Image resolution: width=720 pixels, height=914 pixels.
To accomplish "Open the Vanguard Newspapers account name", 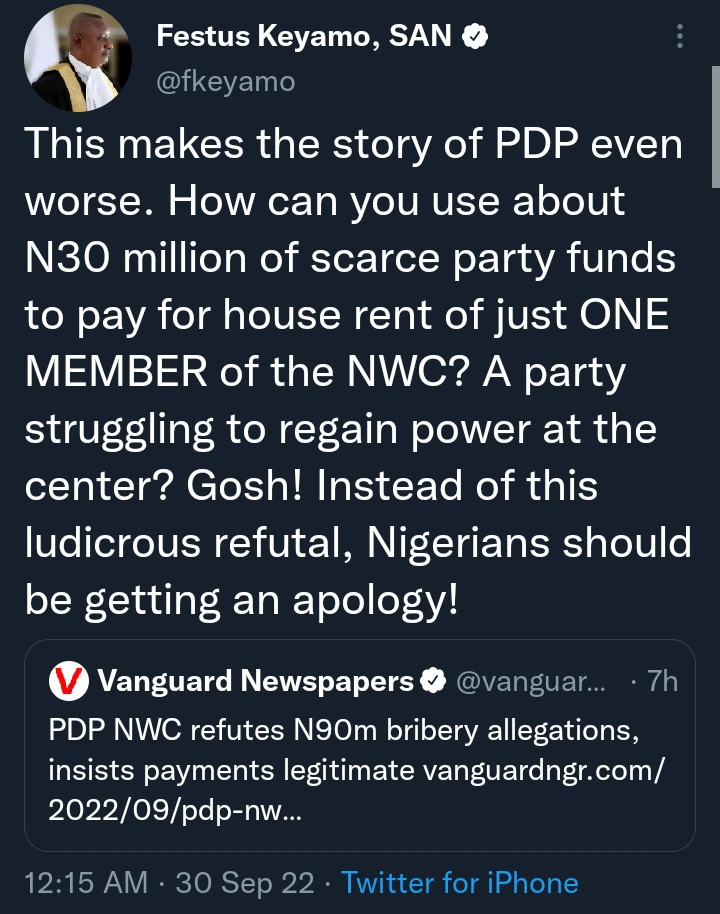I will click(256, 682).
